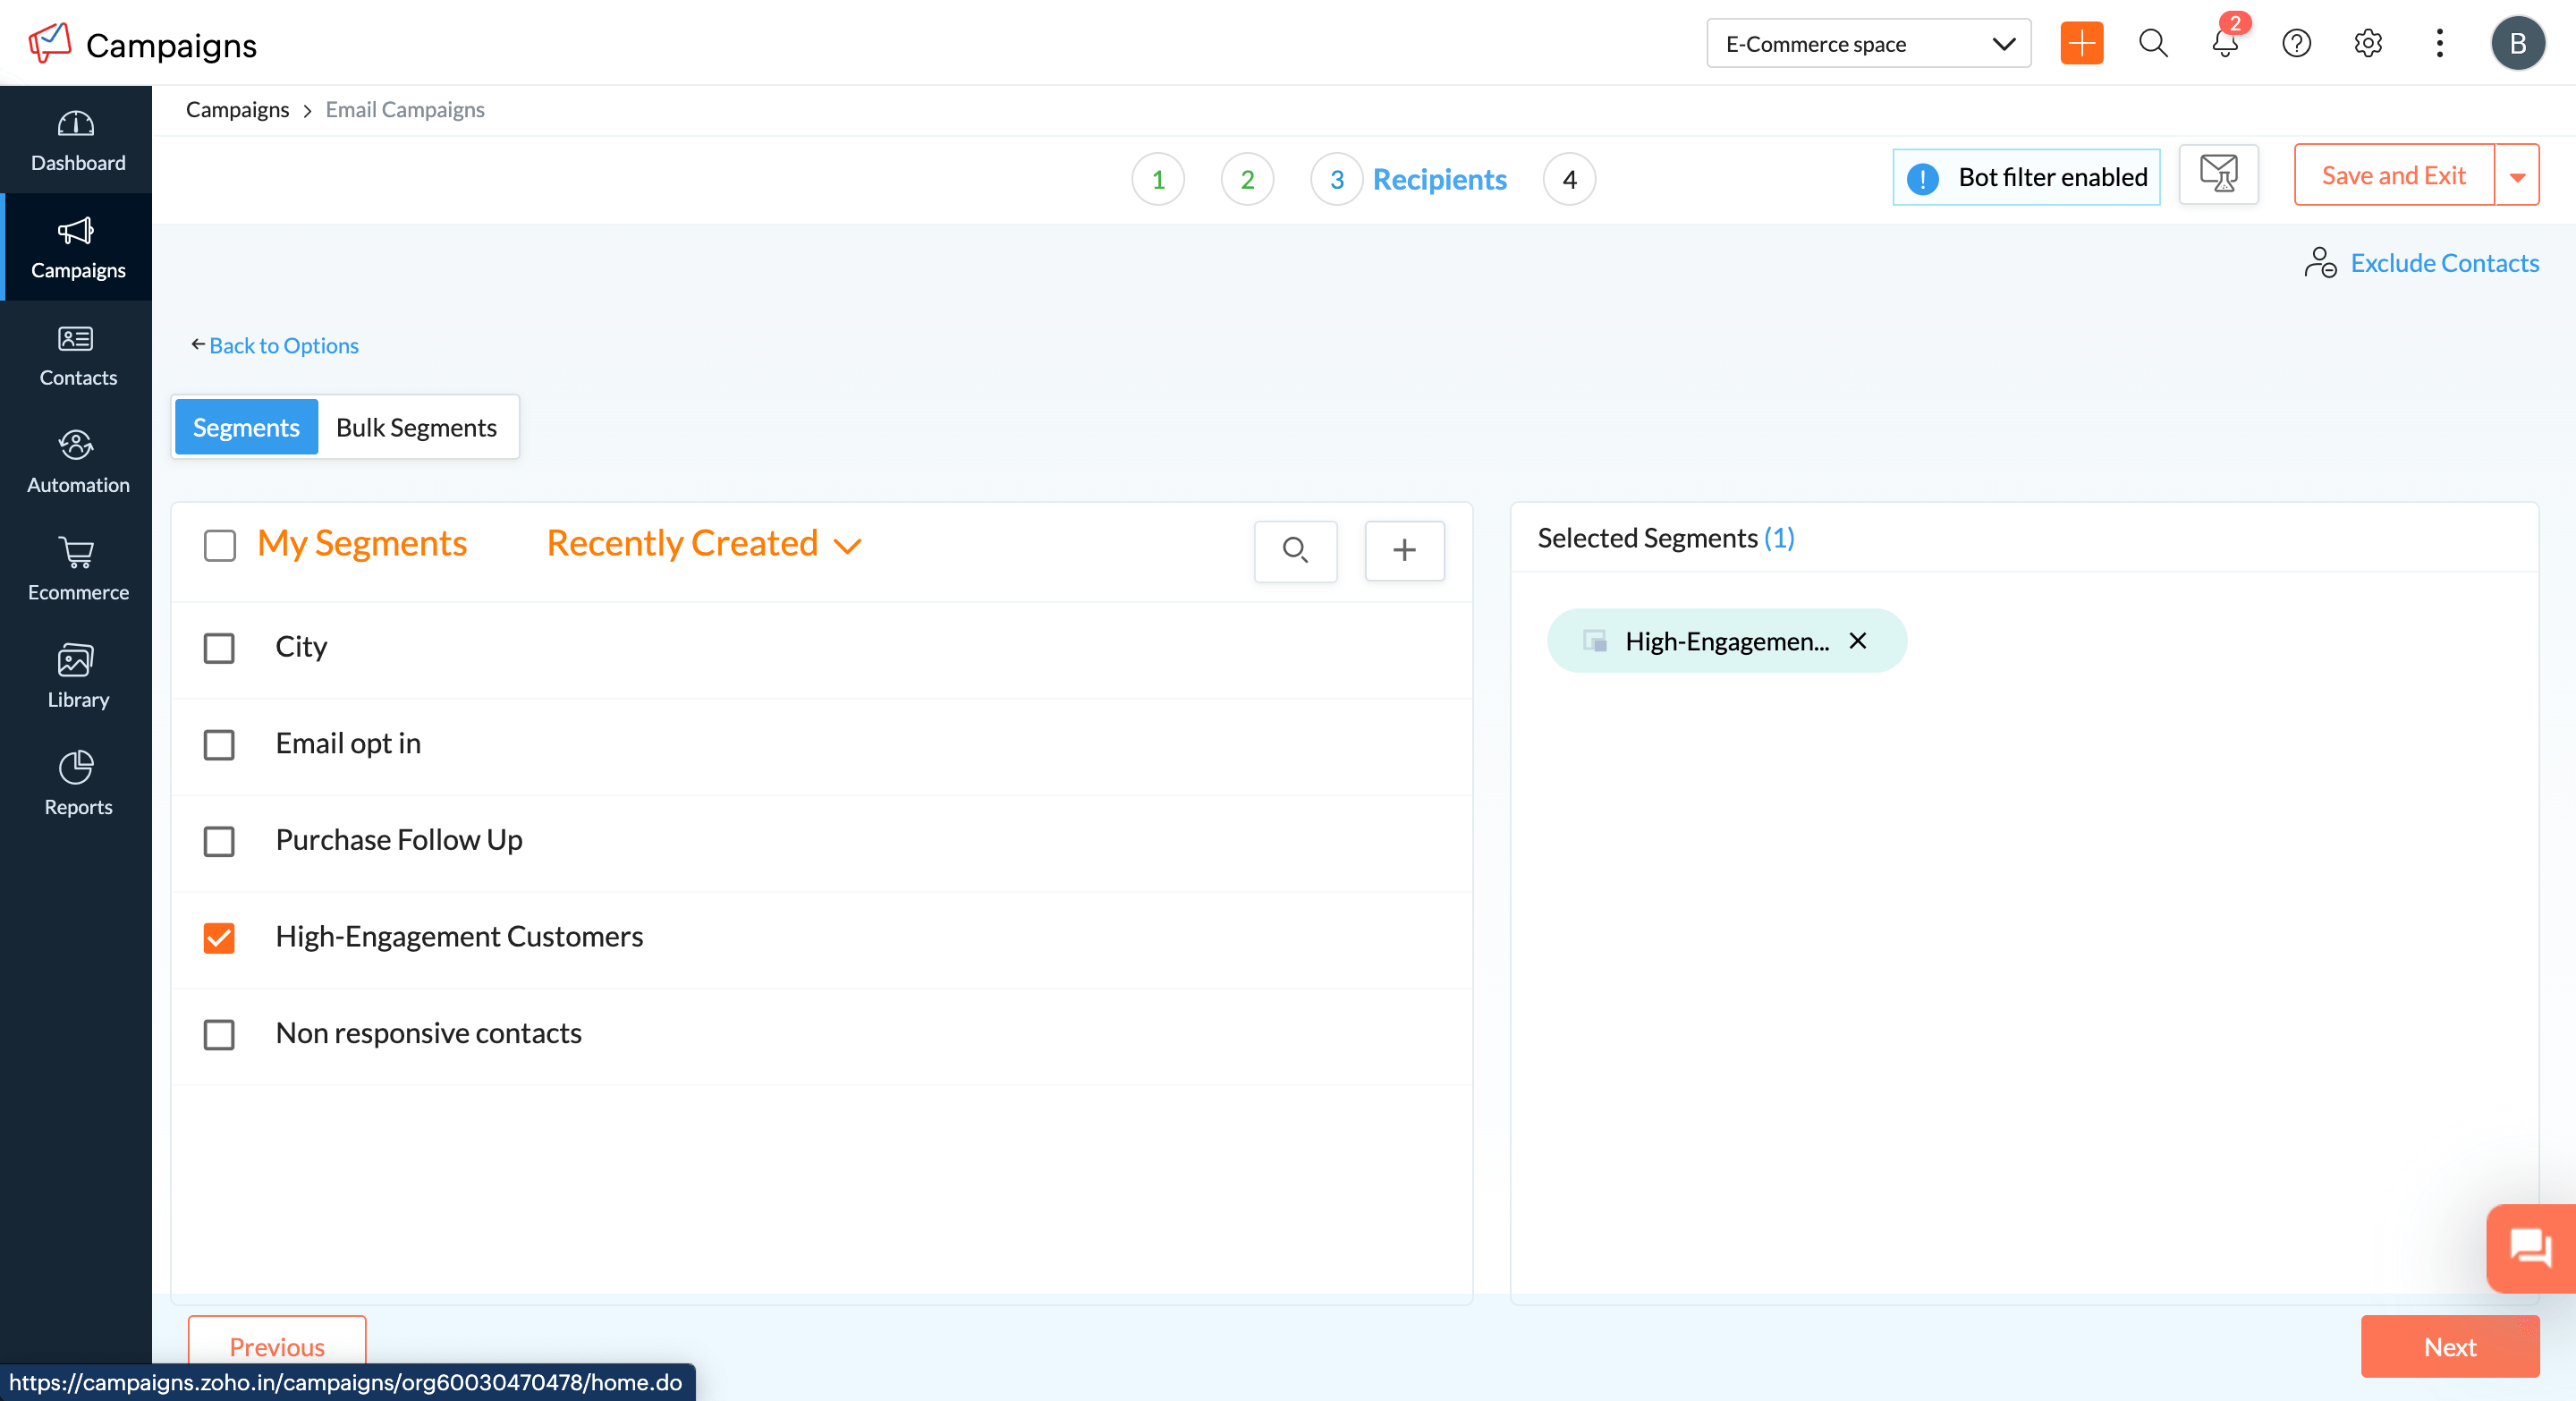Click the send test email icon
This screenshot has width=2576, height=1401.
2218,175
